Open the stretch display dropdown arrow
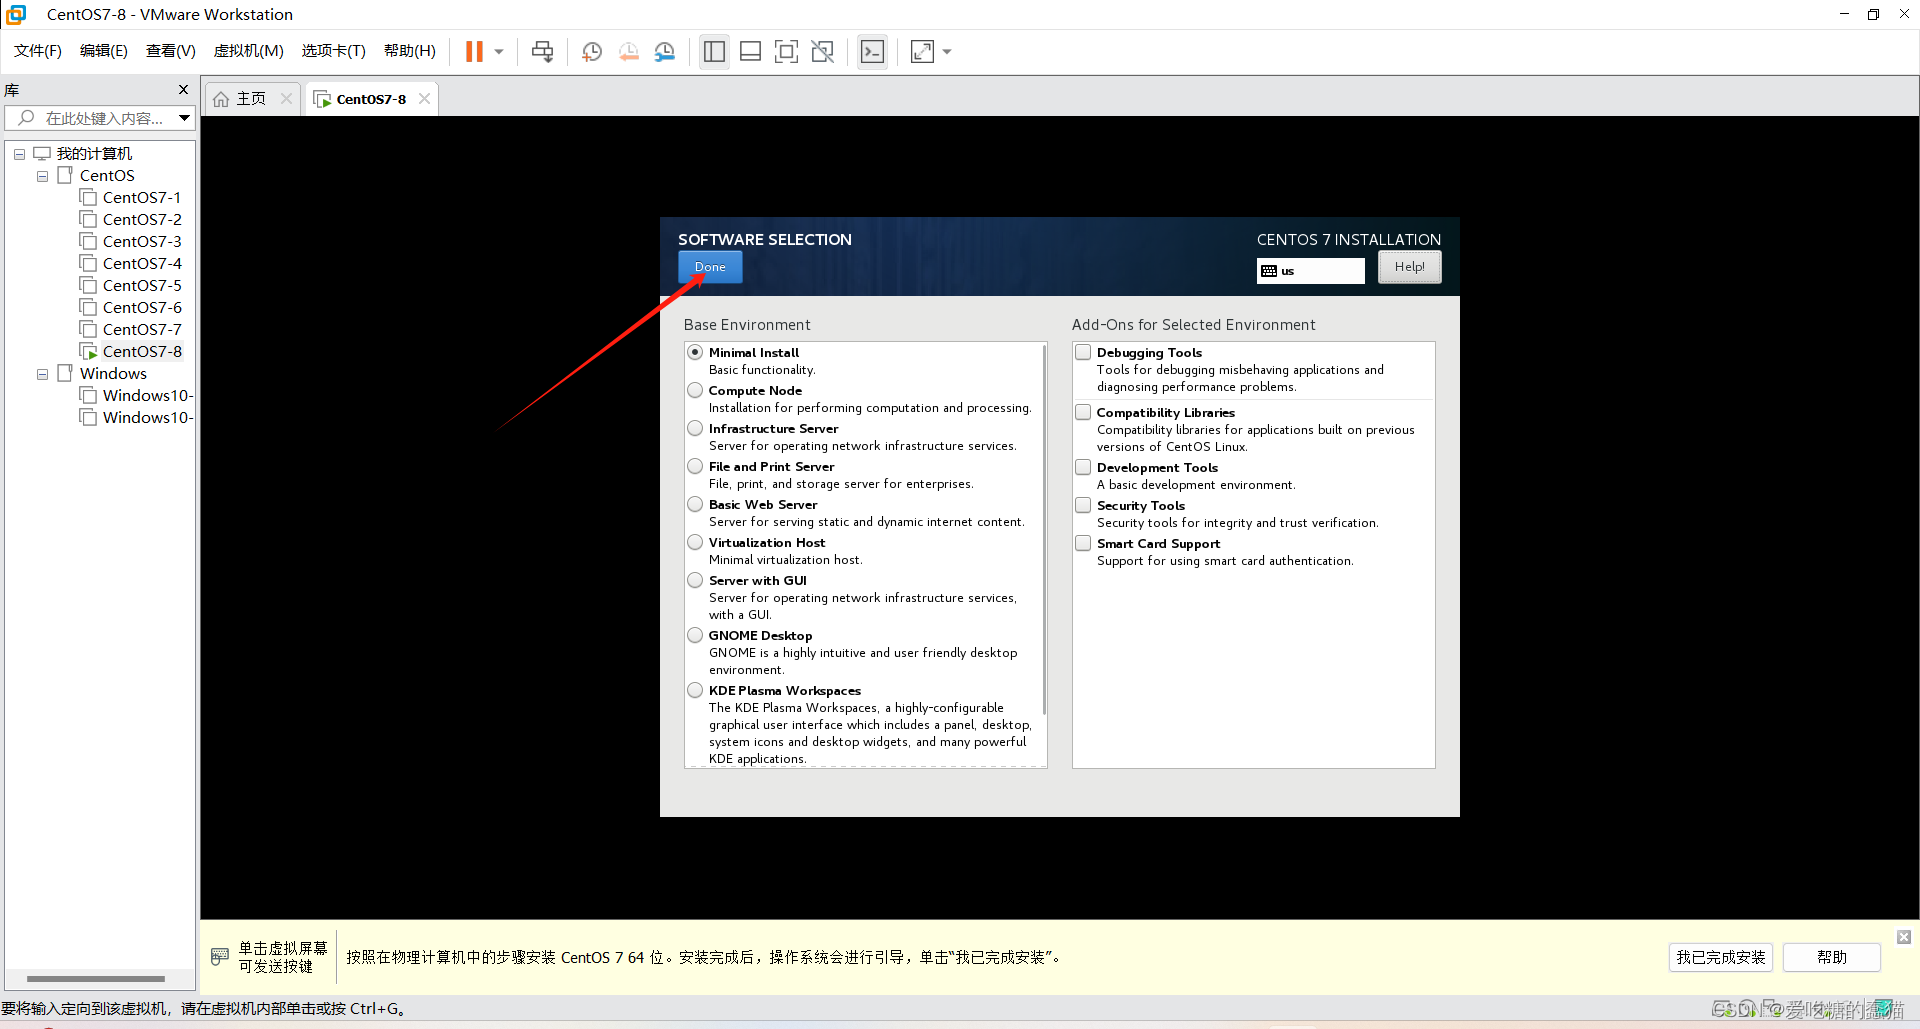The width and height of the screenshot is (1920, 1029). point(947,52)
